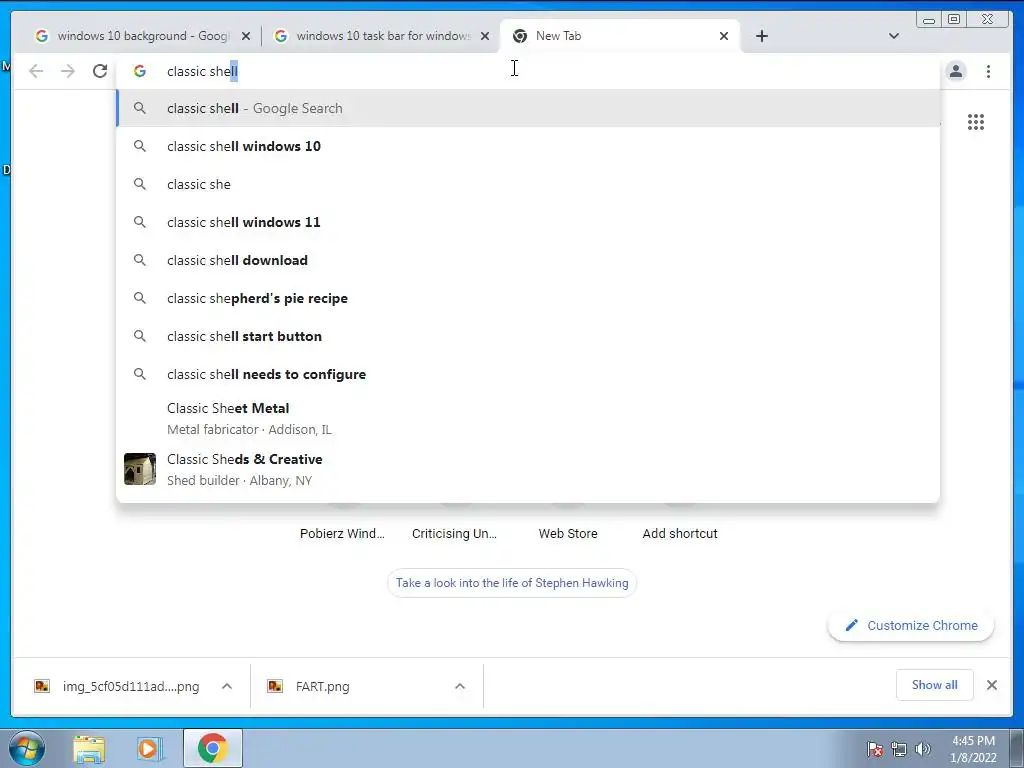
Task: Open the clock showing 4:45 PM
Action: click(973, 749)
